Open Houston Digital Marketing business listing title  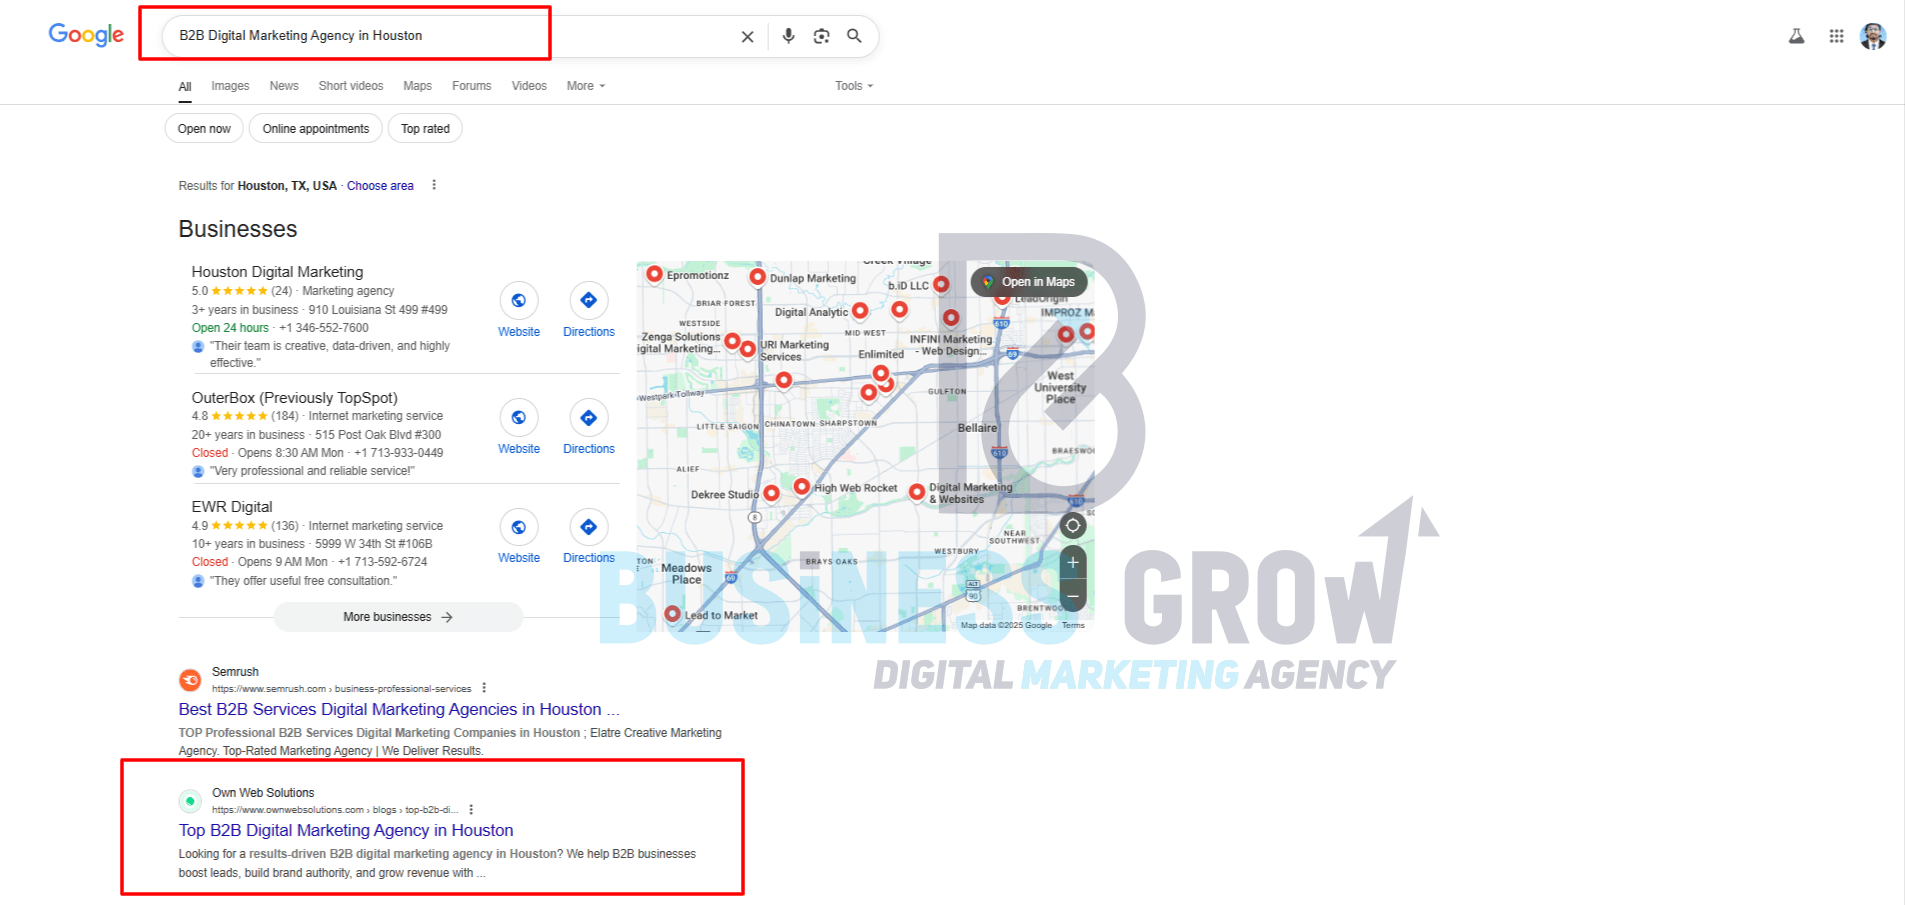click(277, 272)
